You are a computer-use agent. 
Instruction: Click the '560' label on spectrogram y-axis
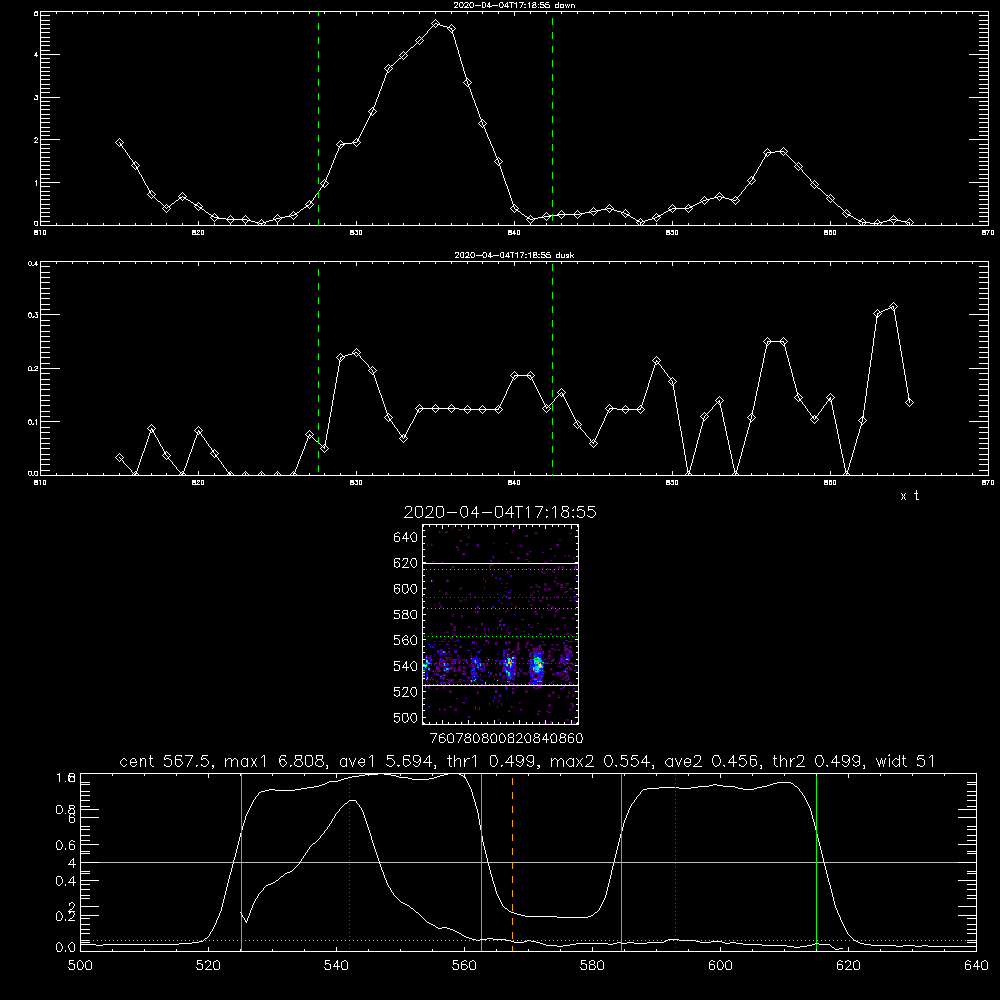(x=406, y=640)
